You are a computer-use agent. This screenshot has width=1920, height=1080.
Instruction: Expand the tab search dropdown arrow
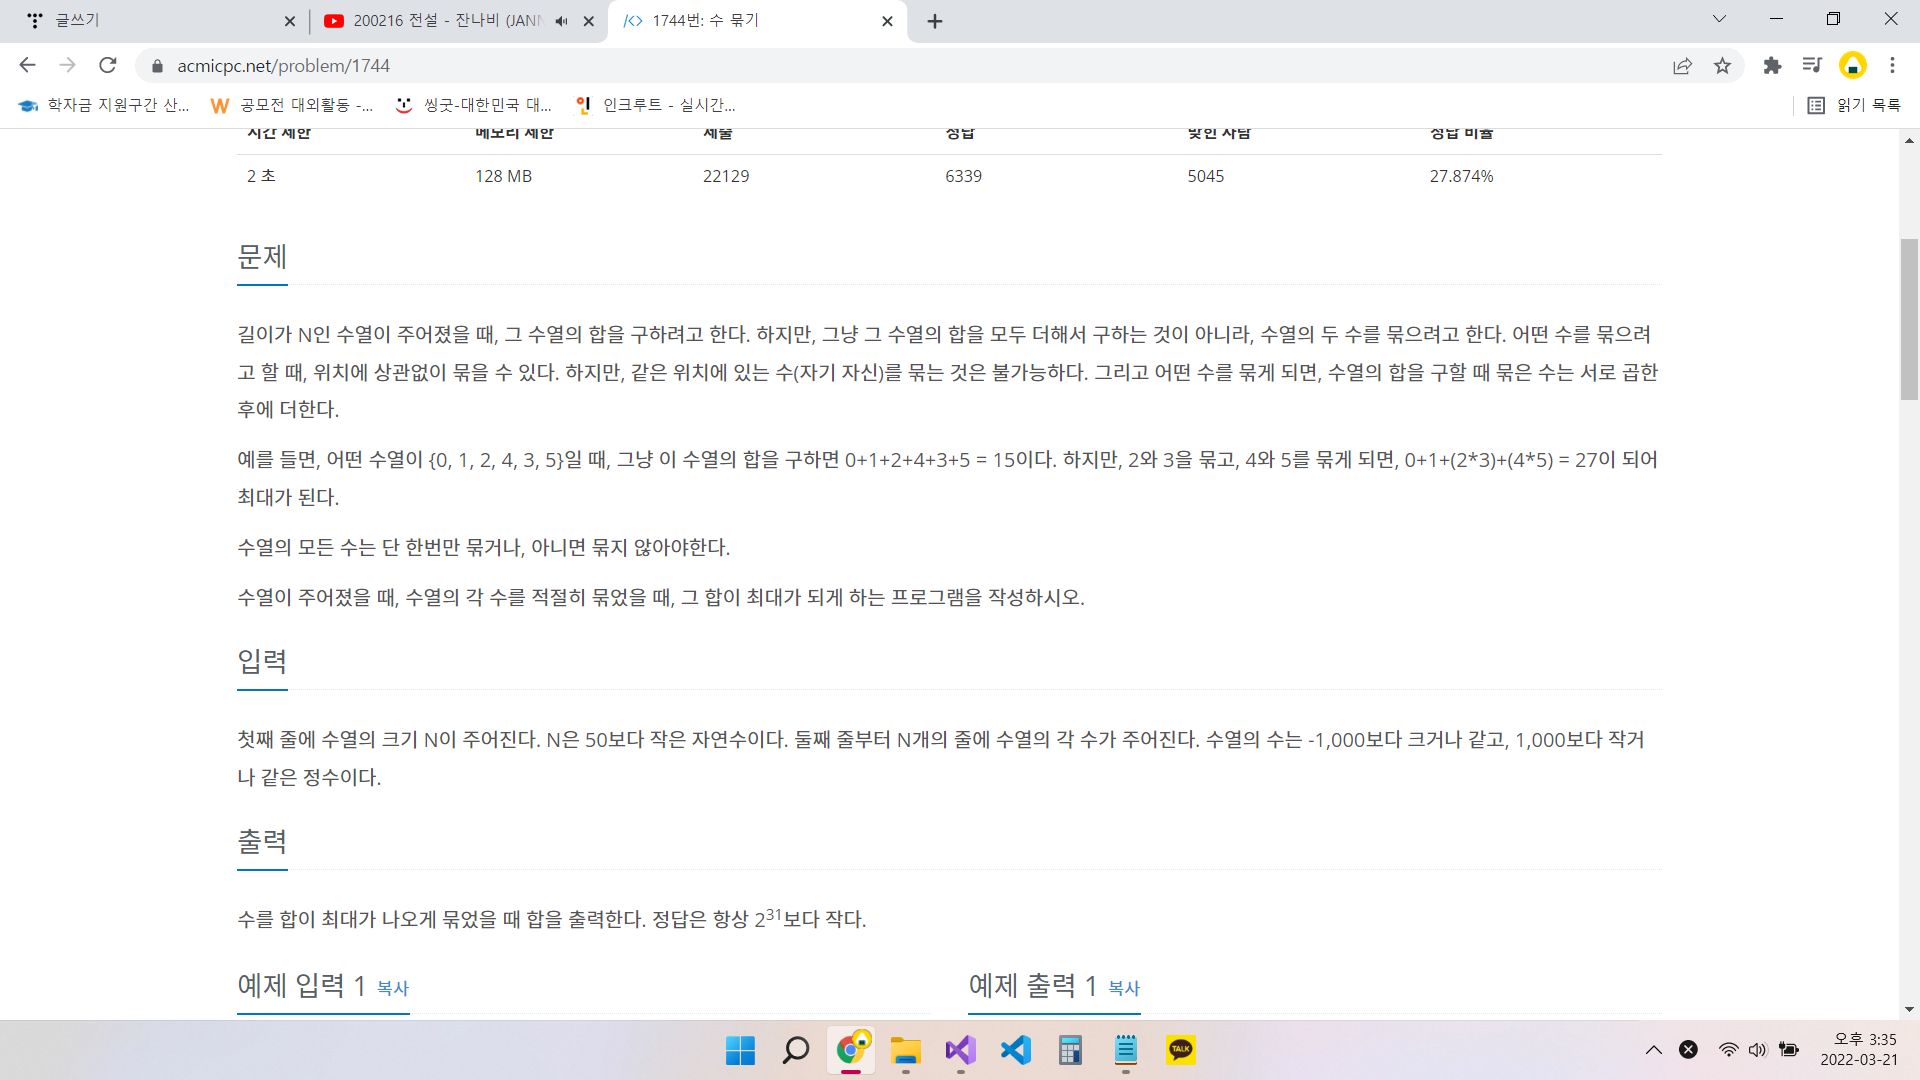coord(1719,19)
